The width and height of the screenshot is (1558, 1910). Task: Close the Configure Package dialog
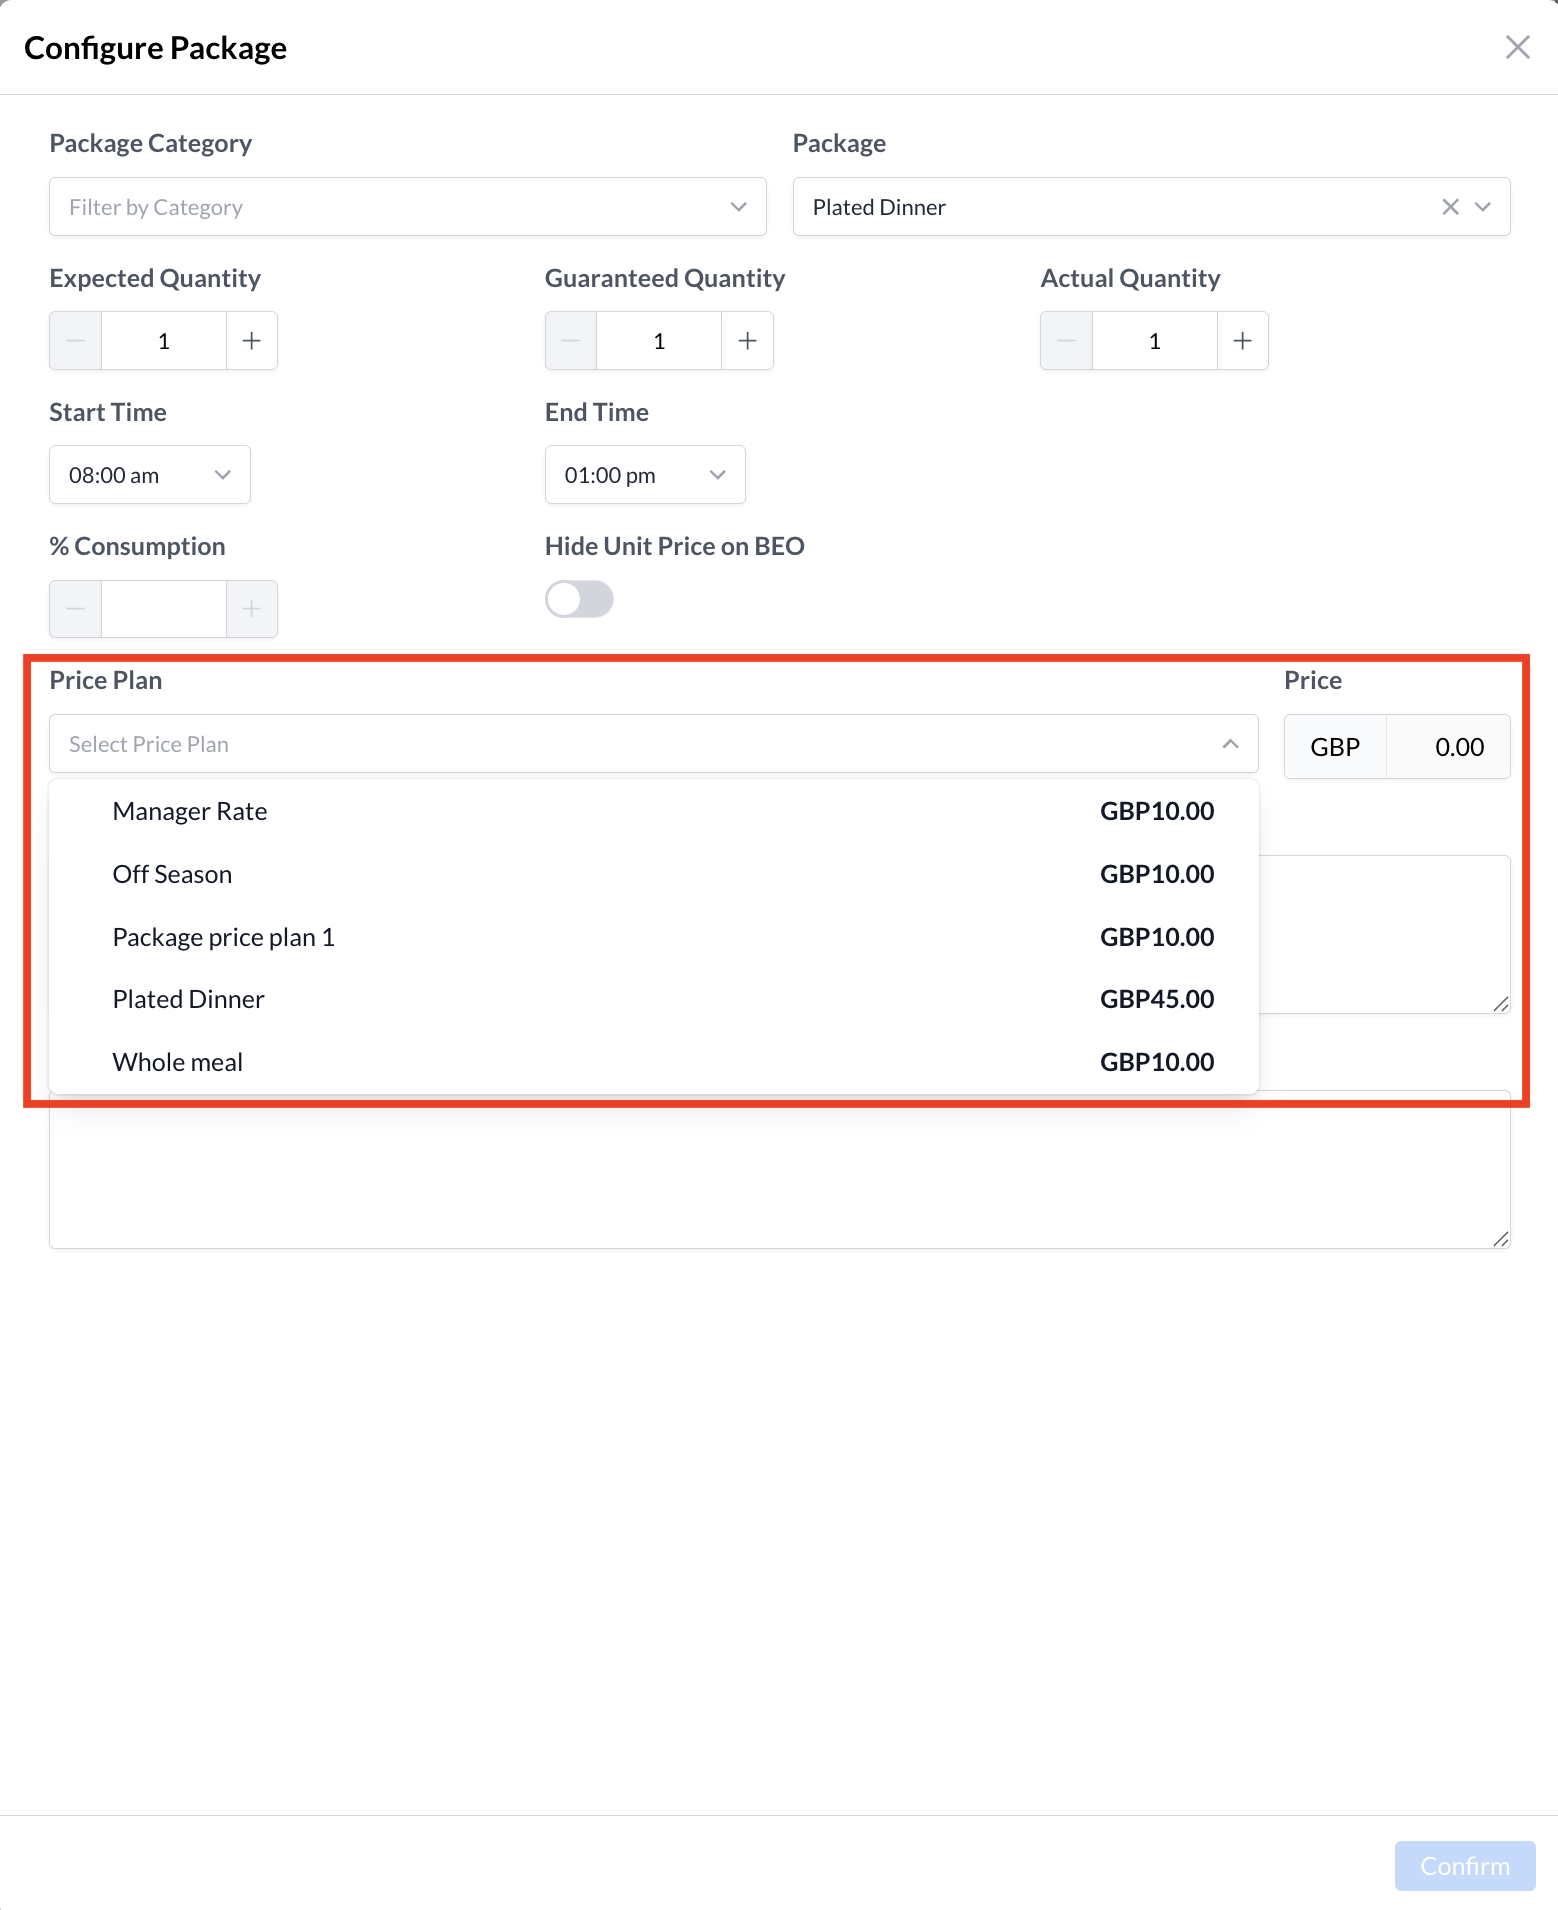coord(1517,47)
